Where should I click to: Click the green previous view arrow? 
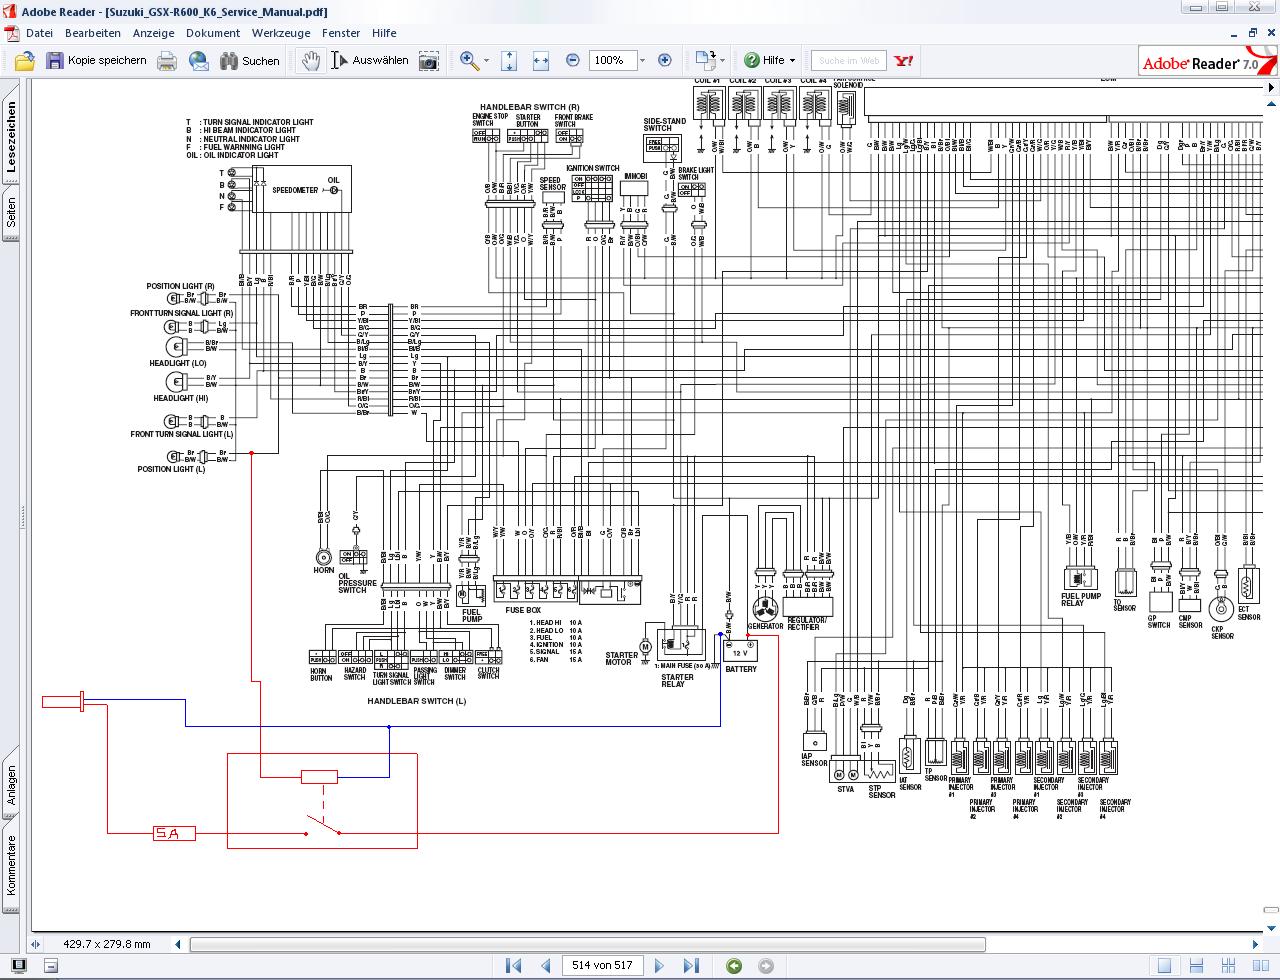(x=734, y=966)
